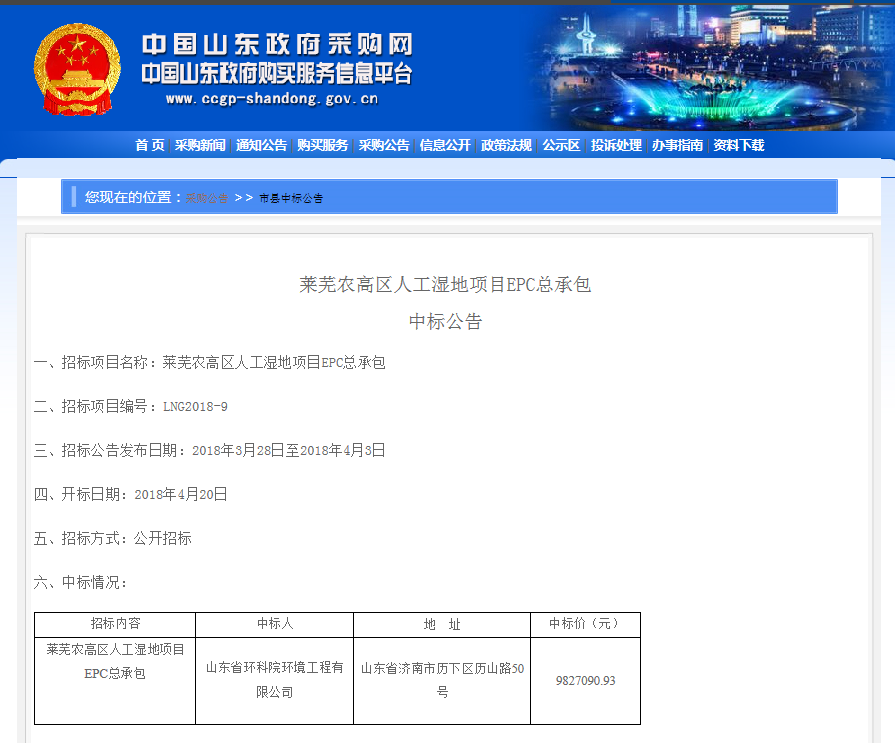Screen dimensions: 895x743
Task: Click the 您现在的位置 label
Action: tap(133, 197)
